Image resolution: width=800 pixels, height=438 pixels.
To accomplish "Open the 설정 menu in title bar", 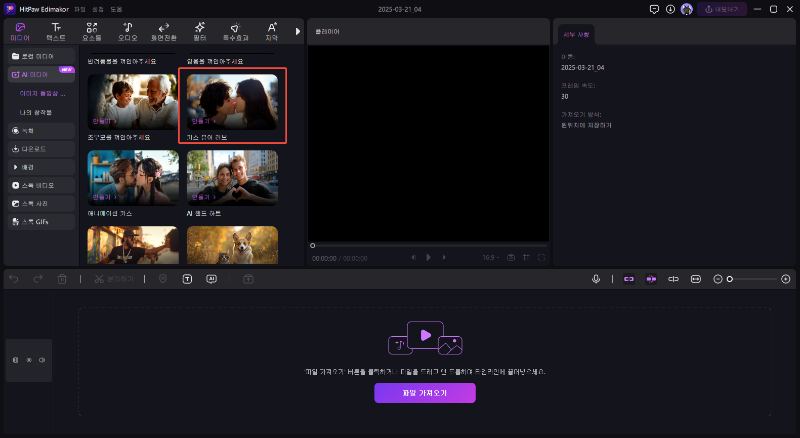I will coord(98,9).
